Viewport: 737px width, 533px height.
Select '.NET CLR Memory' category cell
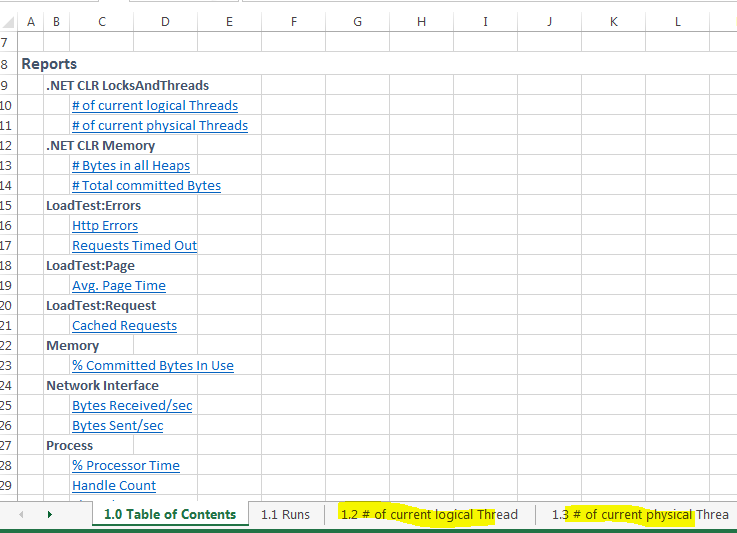(100, 146)
